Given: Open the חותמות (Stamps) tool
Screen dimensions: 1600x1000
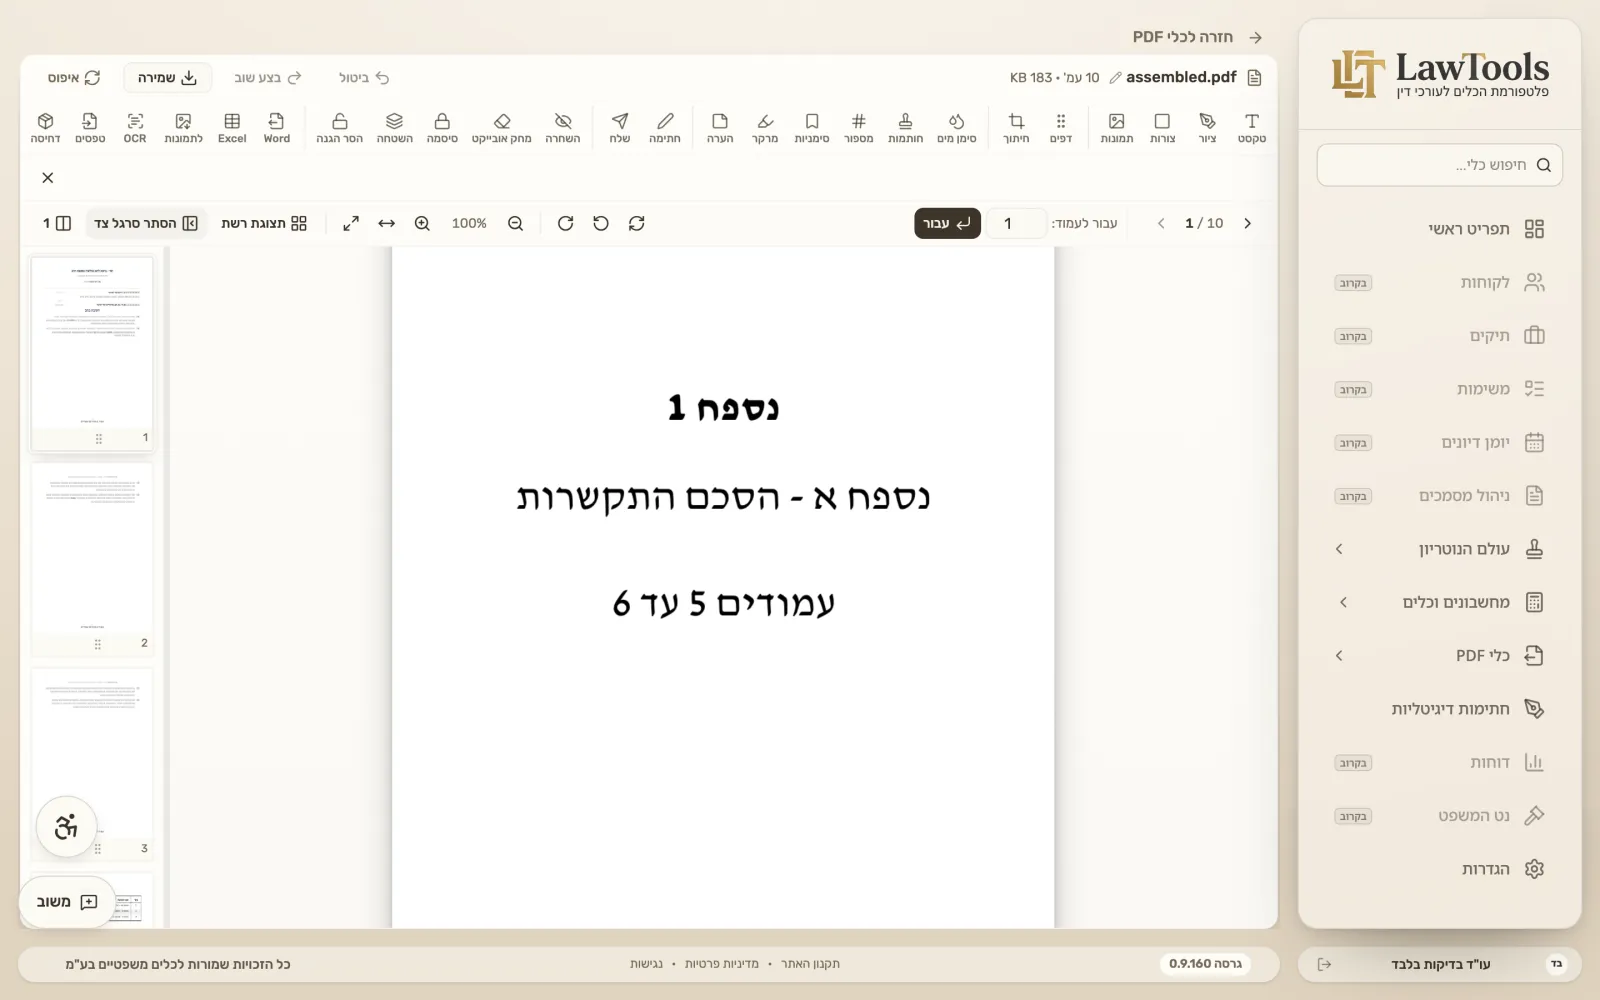Looking at the screenshot, I should (x=905, y=128).
